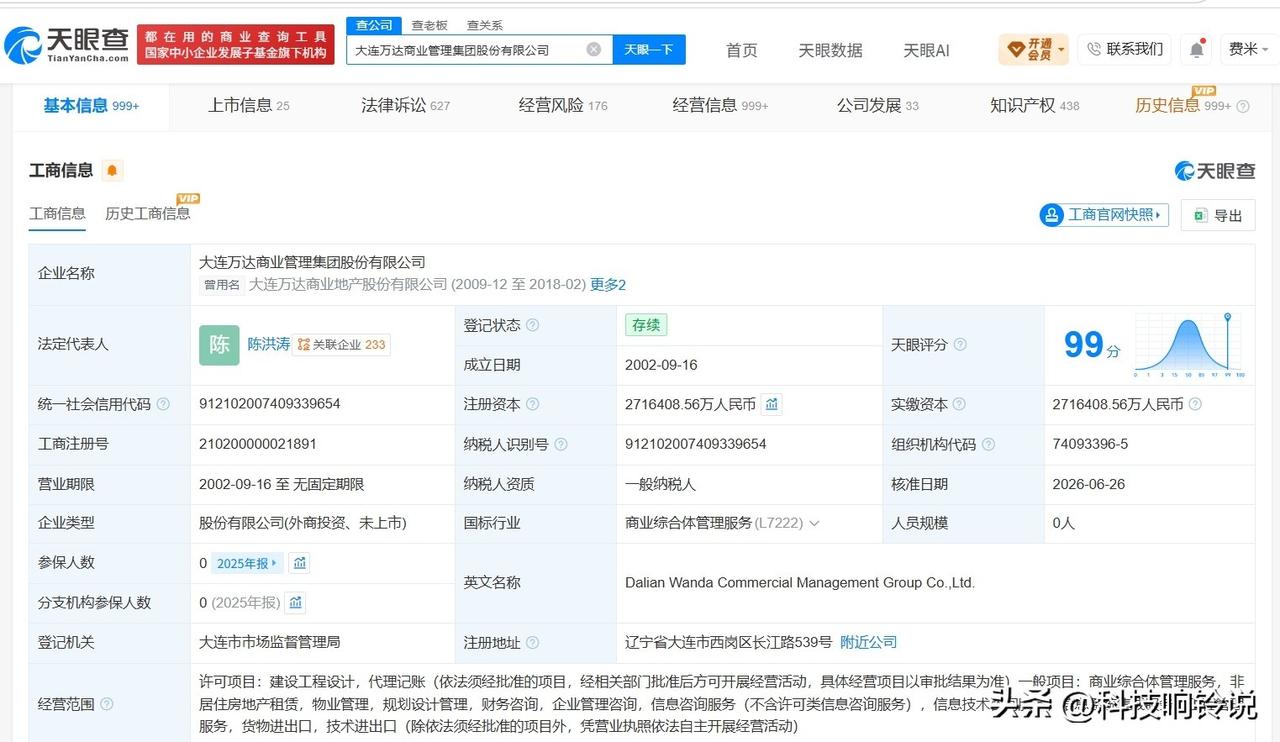Expand the 国标行业 category chevron
Image resolution: width=1280 pixels, height=742 pixels.
pos(814,523)
